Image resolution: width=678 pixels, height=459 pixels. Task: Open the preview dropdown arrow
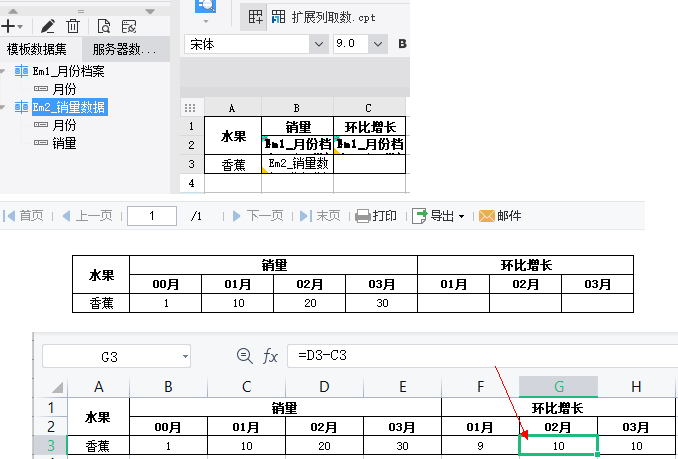pos(206,22)
